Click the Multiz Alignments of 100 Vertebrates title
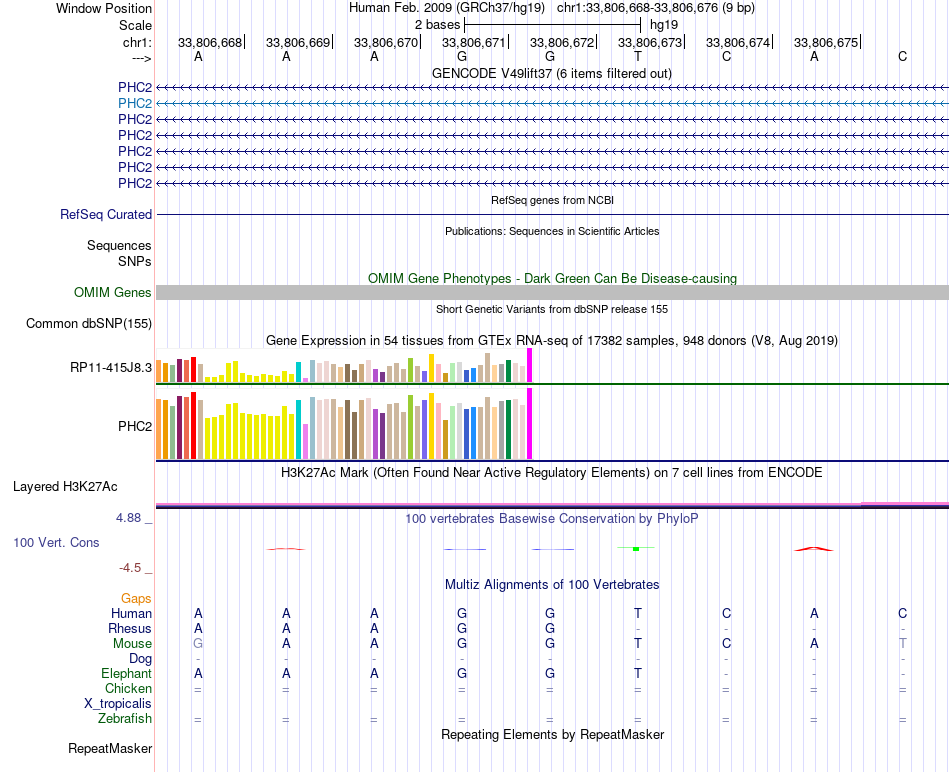Viewport: 950px width, 772px height. (x=552, y=585)
